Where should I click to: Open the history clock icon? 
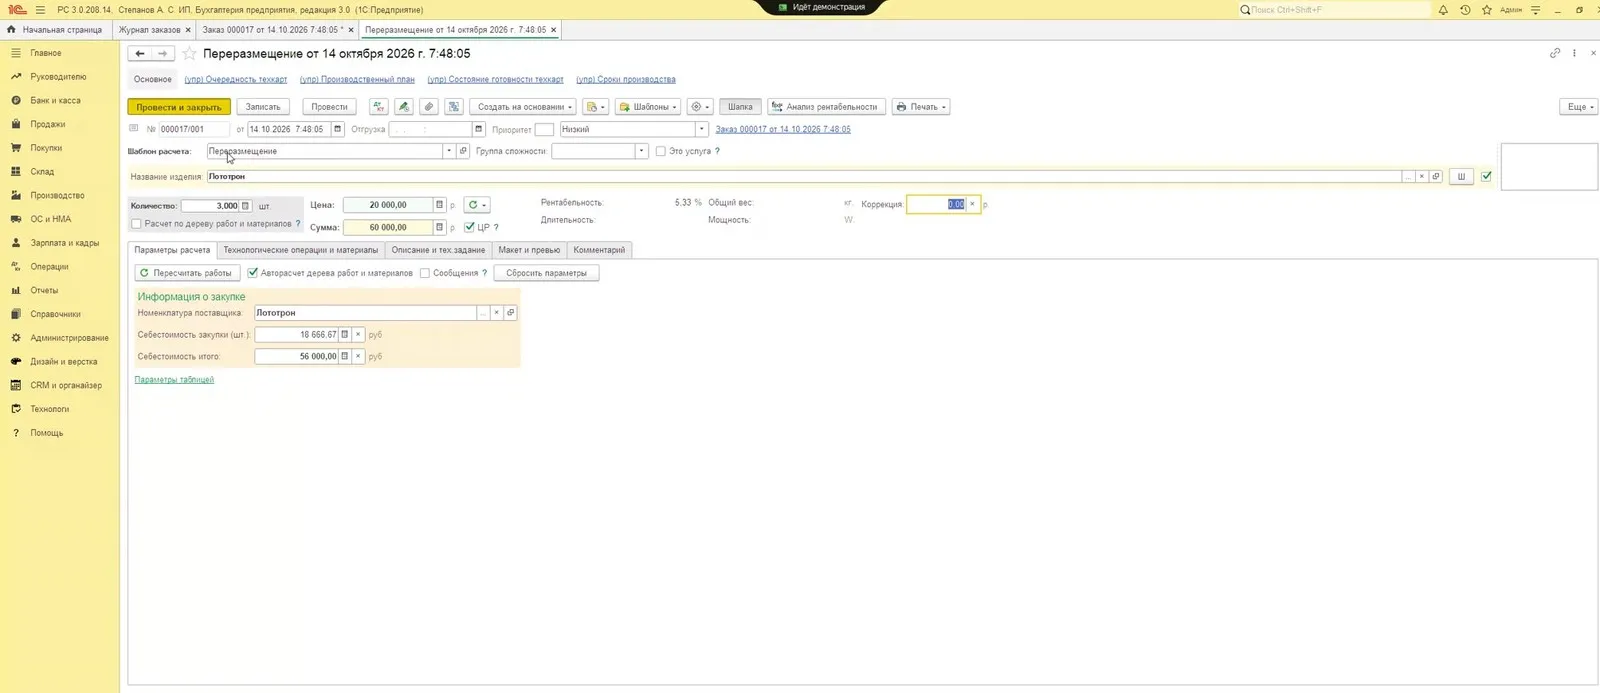coord(1465,10)
